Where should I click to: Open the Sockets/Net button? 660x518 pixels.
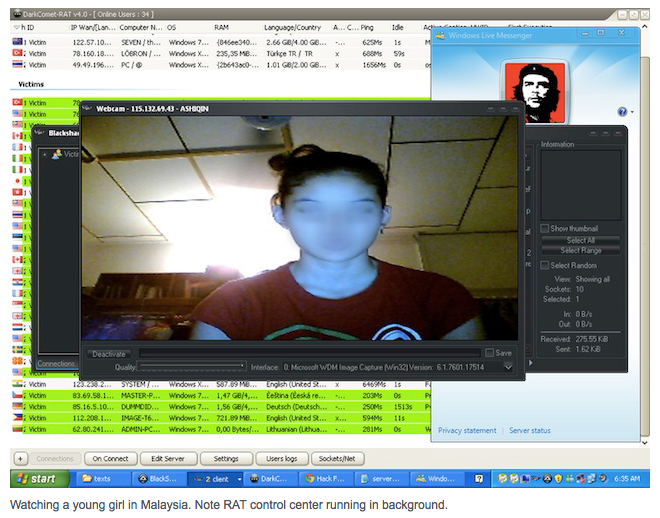(337, 458)
